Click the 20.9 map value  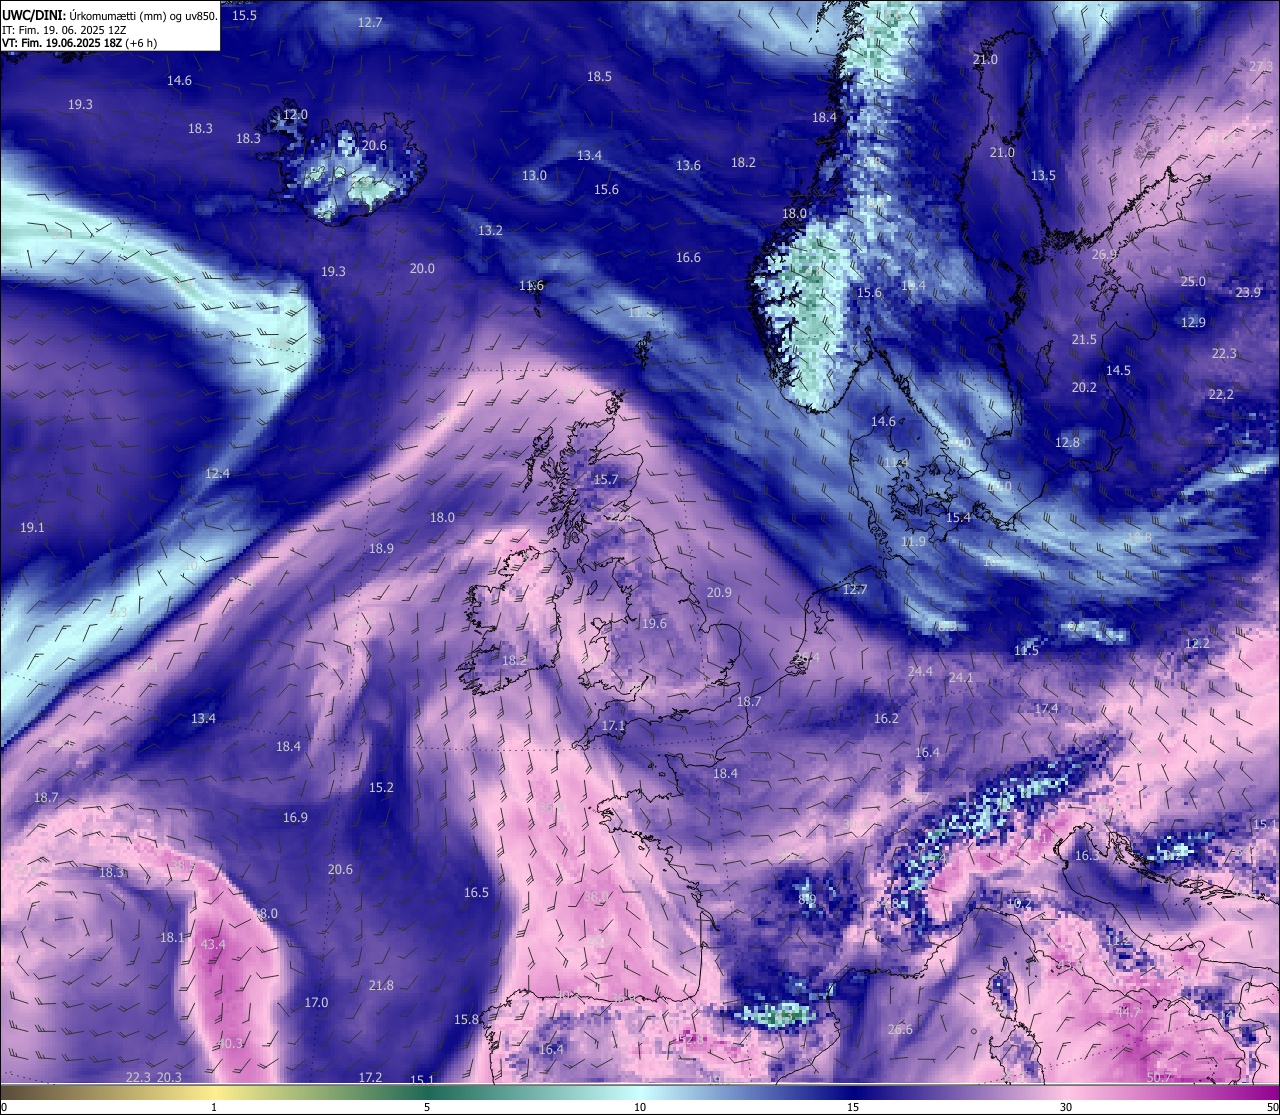click(719, 592)
